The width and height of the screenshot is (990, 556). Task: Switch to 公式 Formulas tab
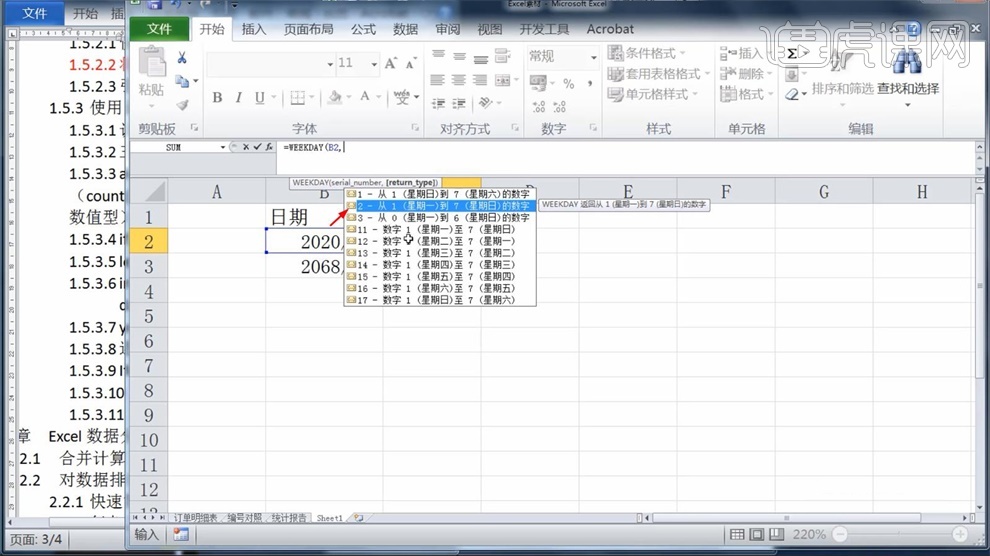[364, 29]
